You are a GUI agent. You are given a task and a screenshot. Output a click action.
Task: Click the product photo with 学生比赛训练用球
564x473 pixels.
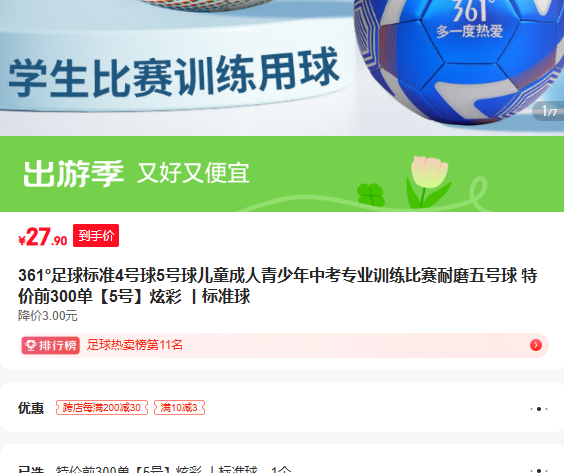click(282, 68)
